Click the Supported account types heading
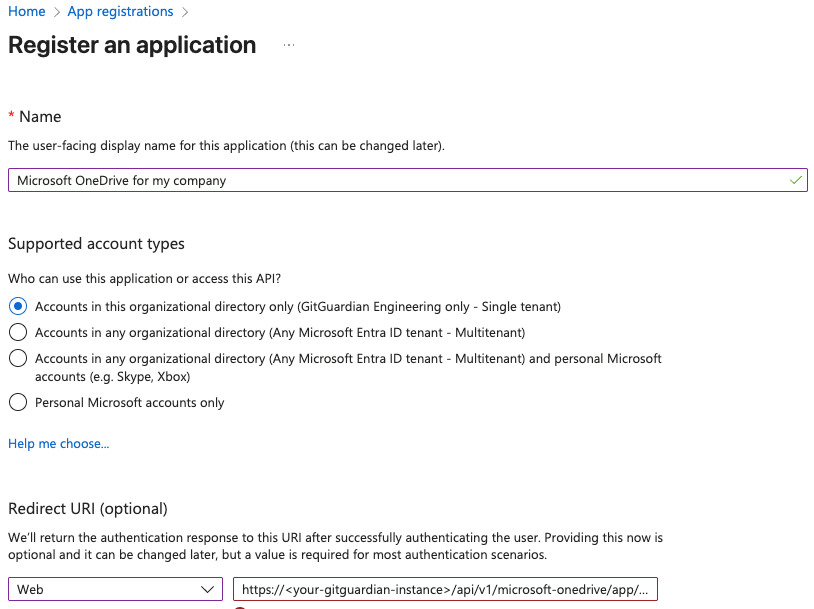Viewport: 814px width, 609px height. pos(96,244)
